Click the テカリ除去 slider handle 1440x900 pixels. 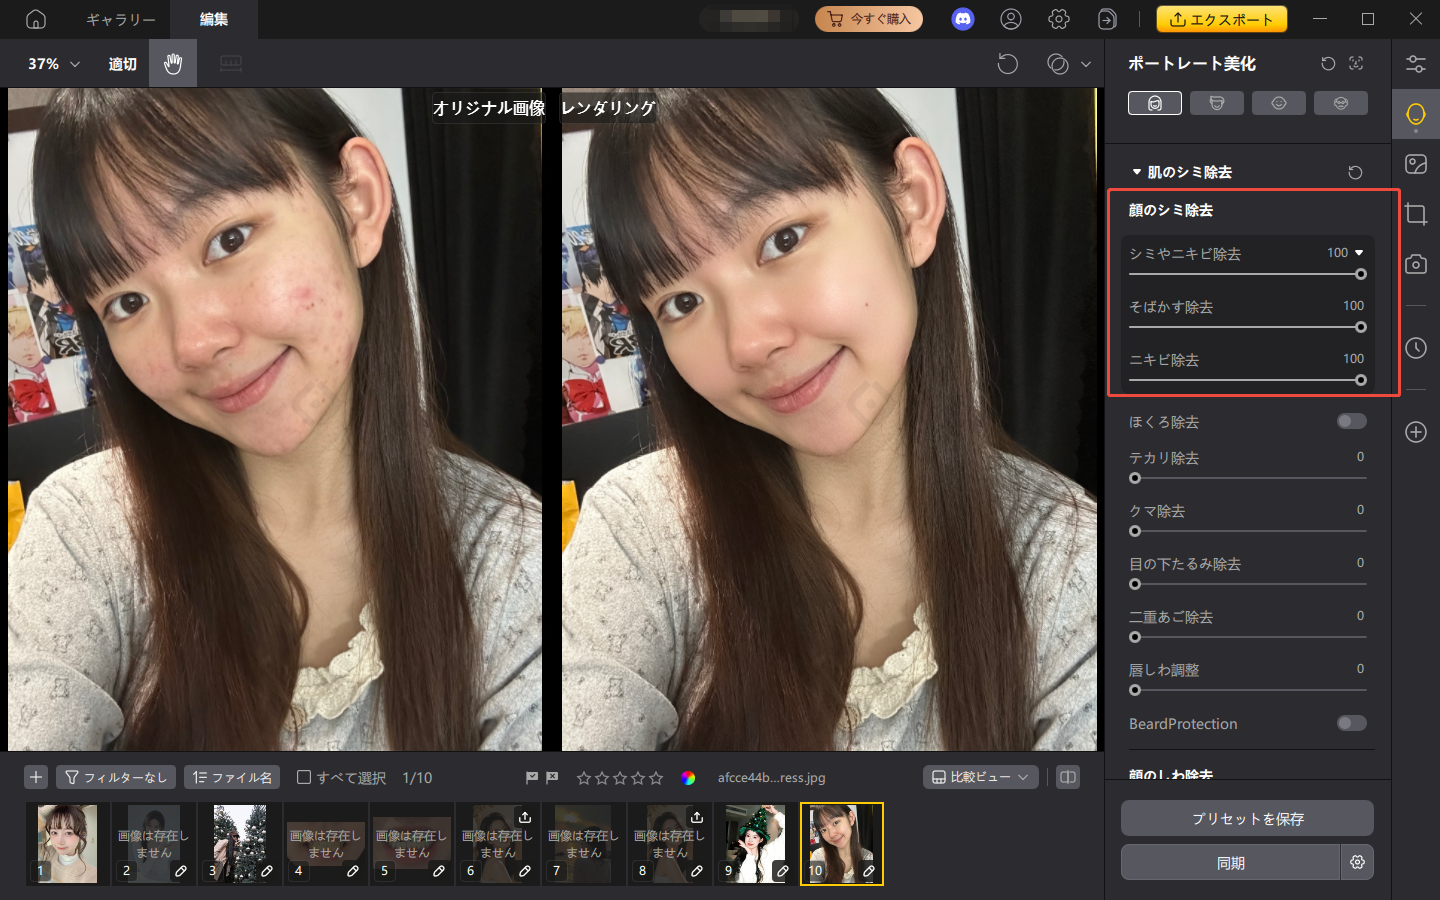1135,478
